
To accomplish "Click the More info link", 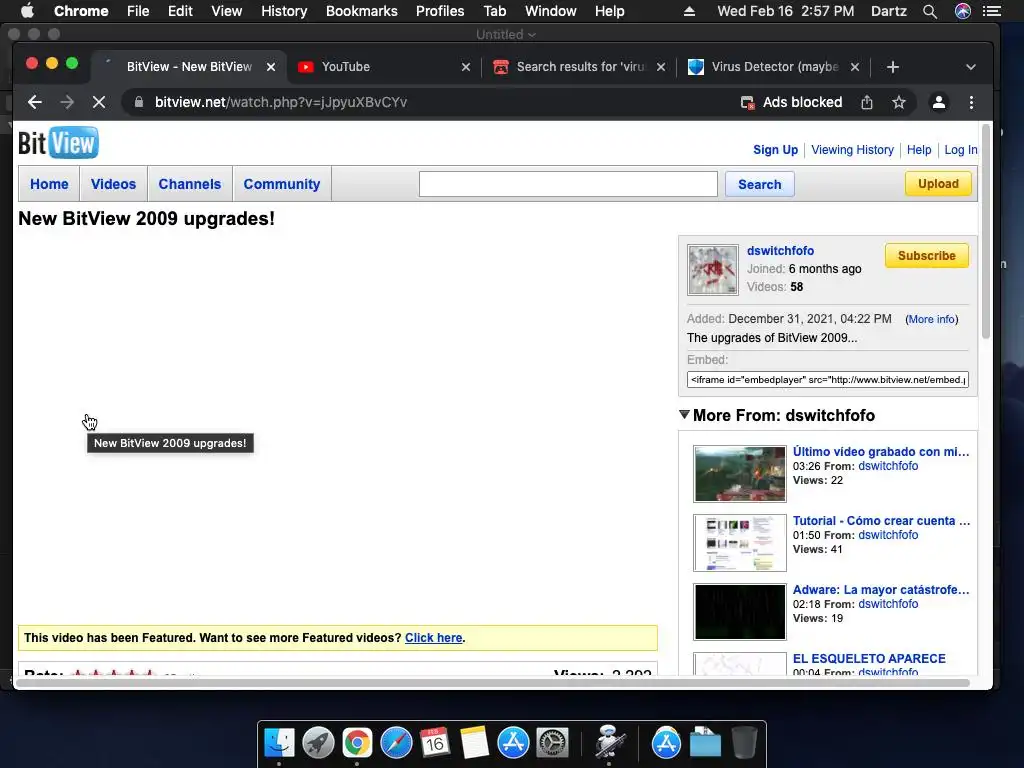I will pos(931,319).
